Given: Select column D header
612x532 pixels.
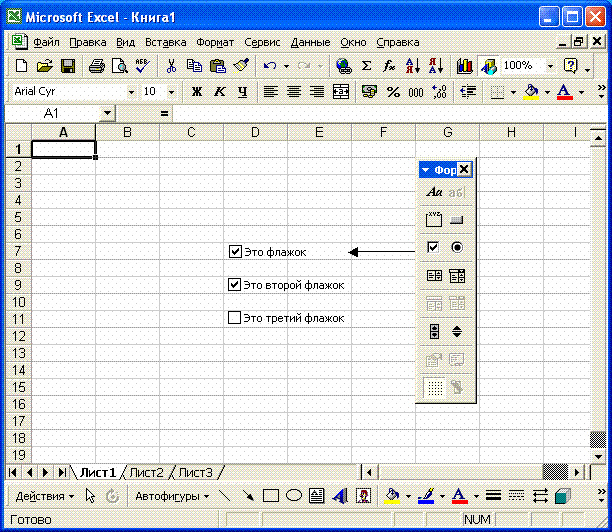Looking at the screenshot, I should click(255, 132).
